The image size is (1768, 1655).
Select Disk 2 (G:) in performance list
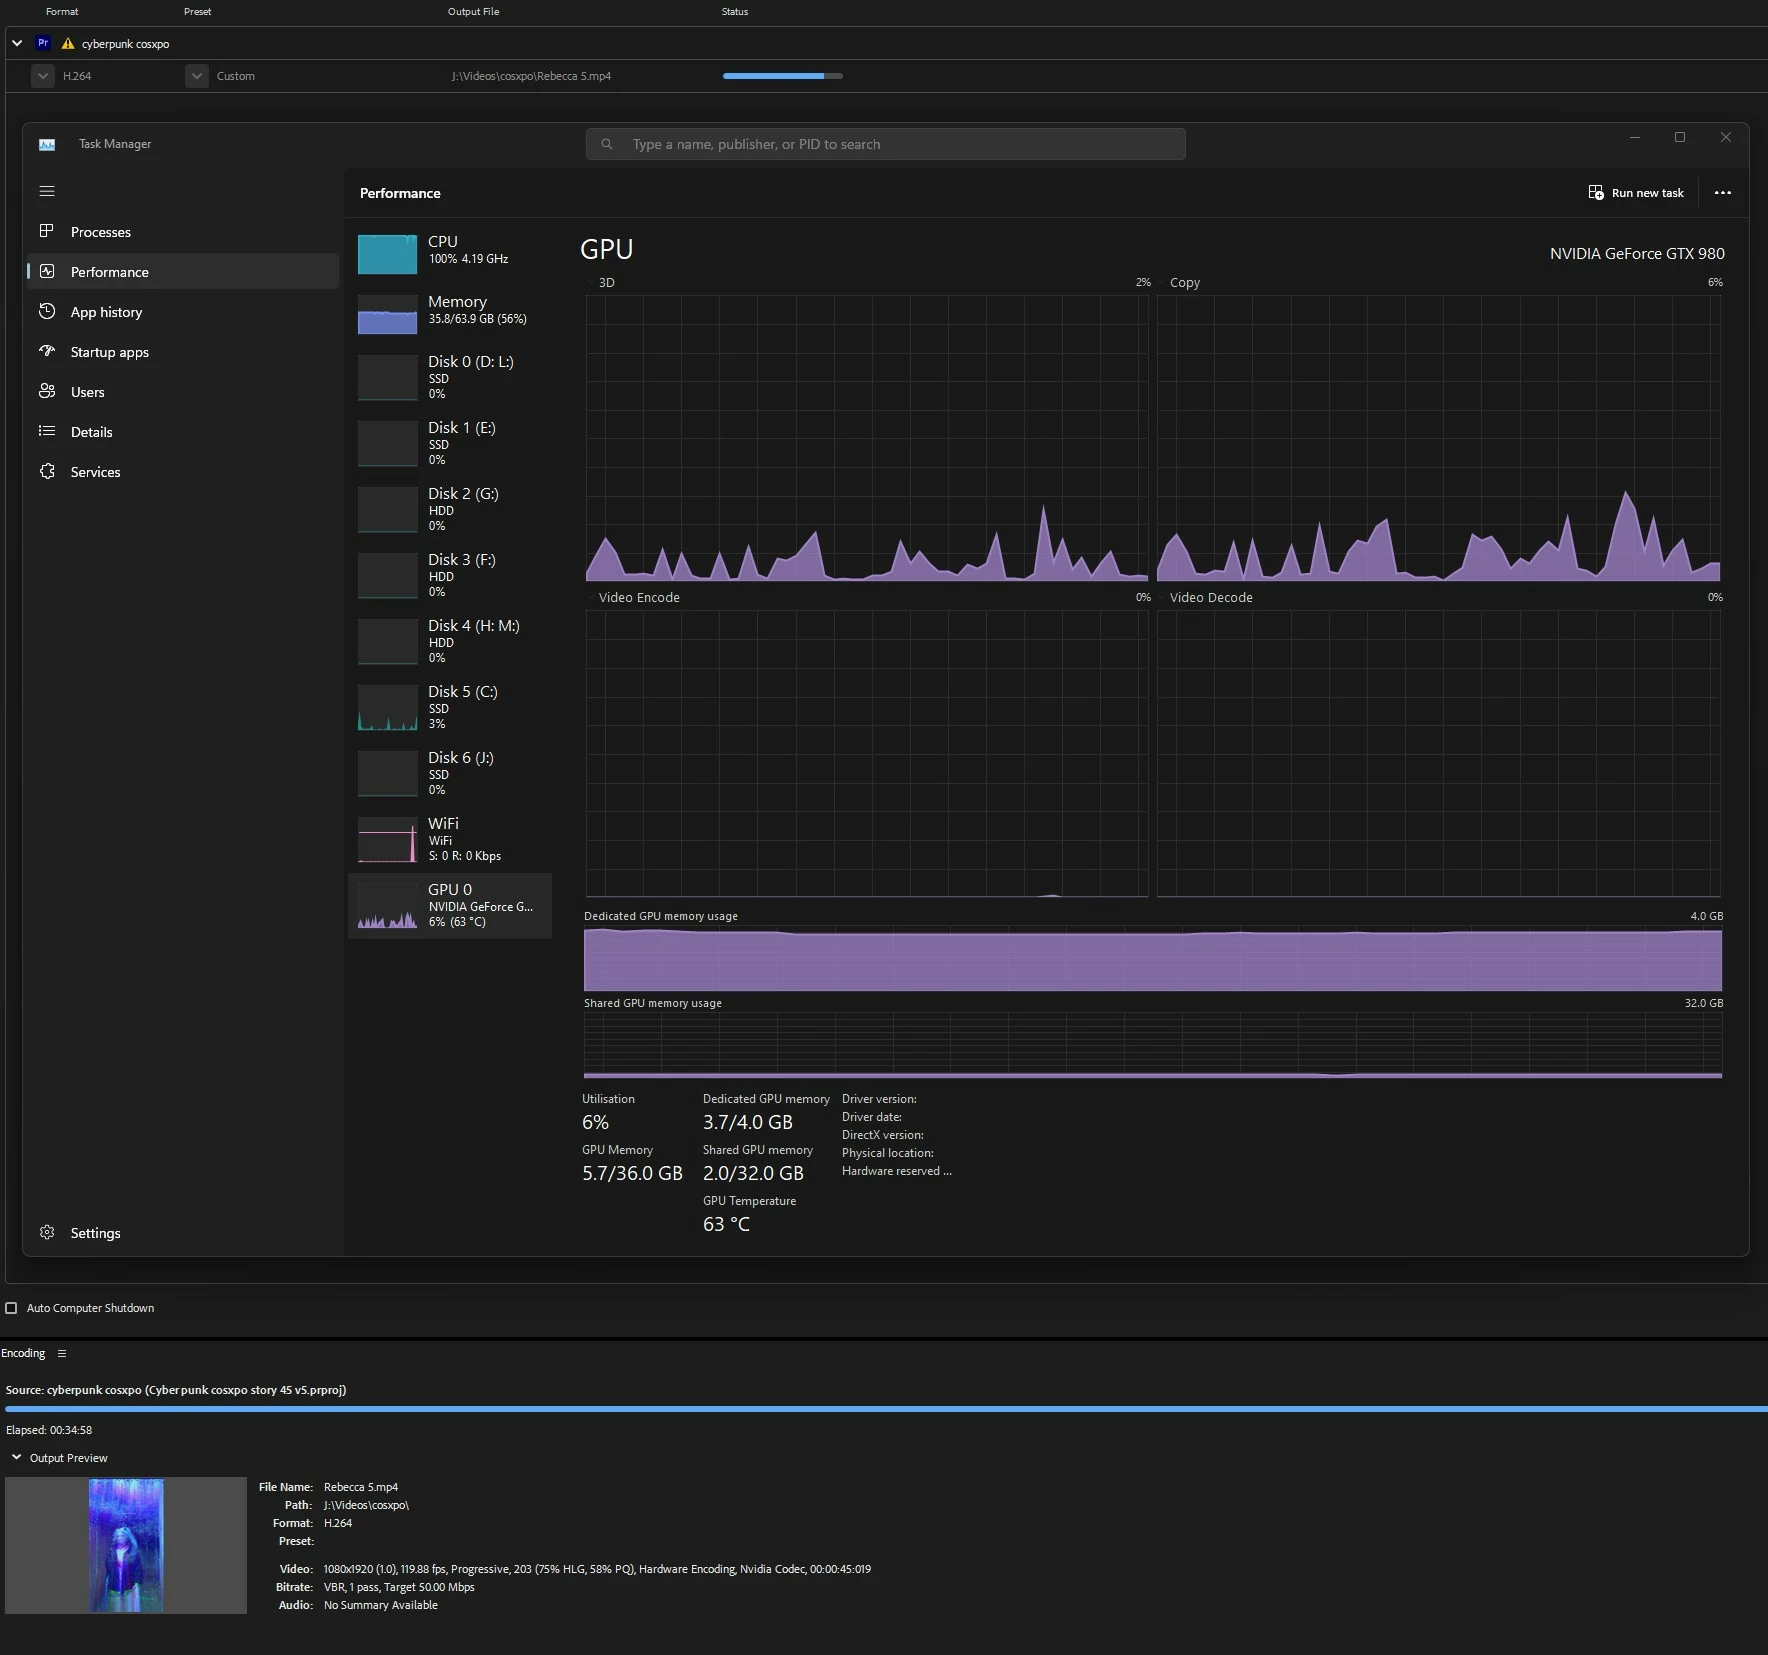coord(450,509)
